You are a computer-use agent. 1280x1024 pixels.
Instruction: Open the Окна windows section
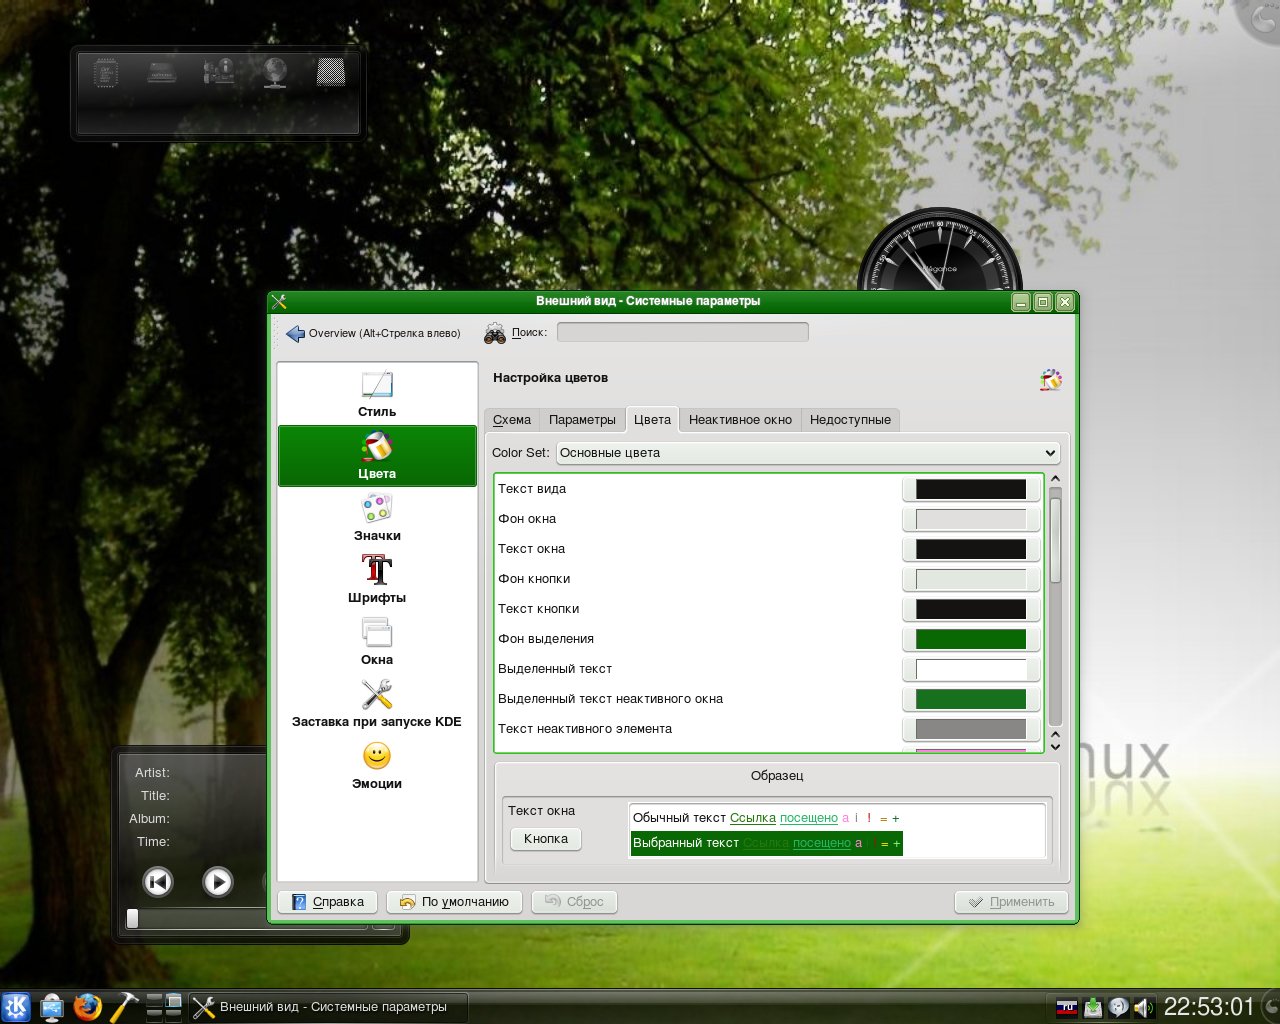[377, 642]
